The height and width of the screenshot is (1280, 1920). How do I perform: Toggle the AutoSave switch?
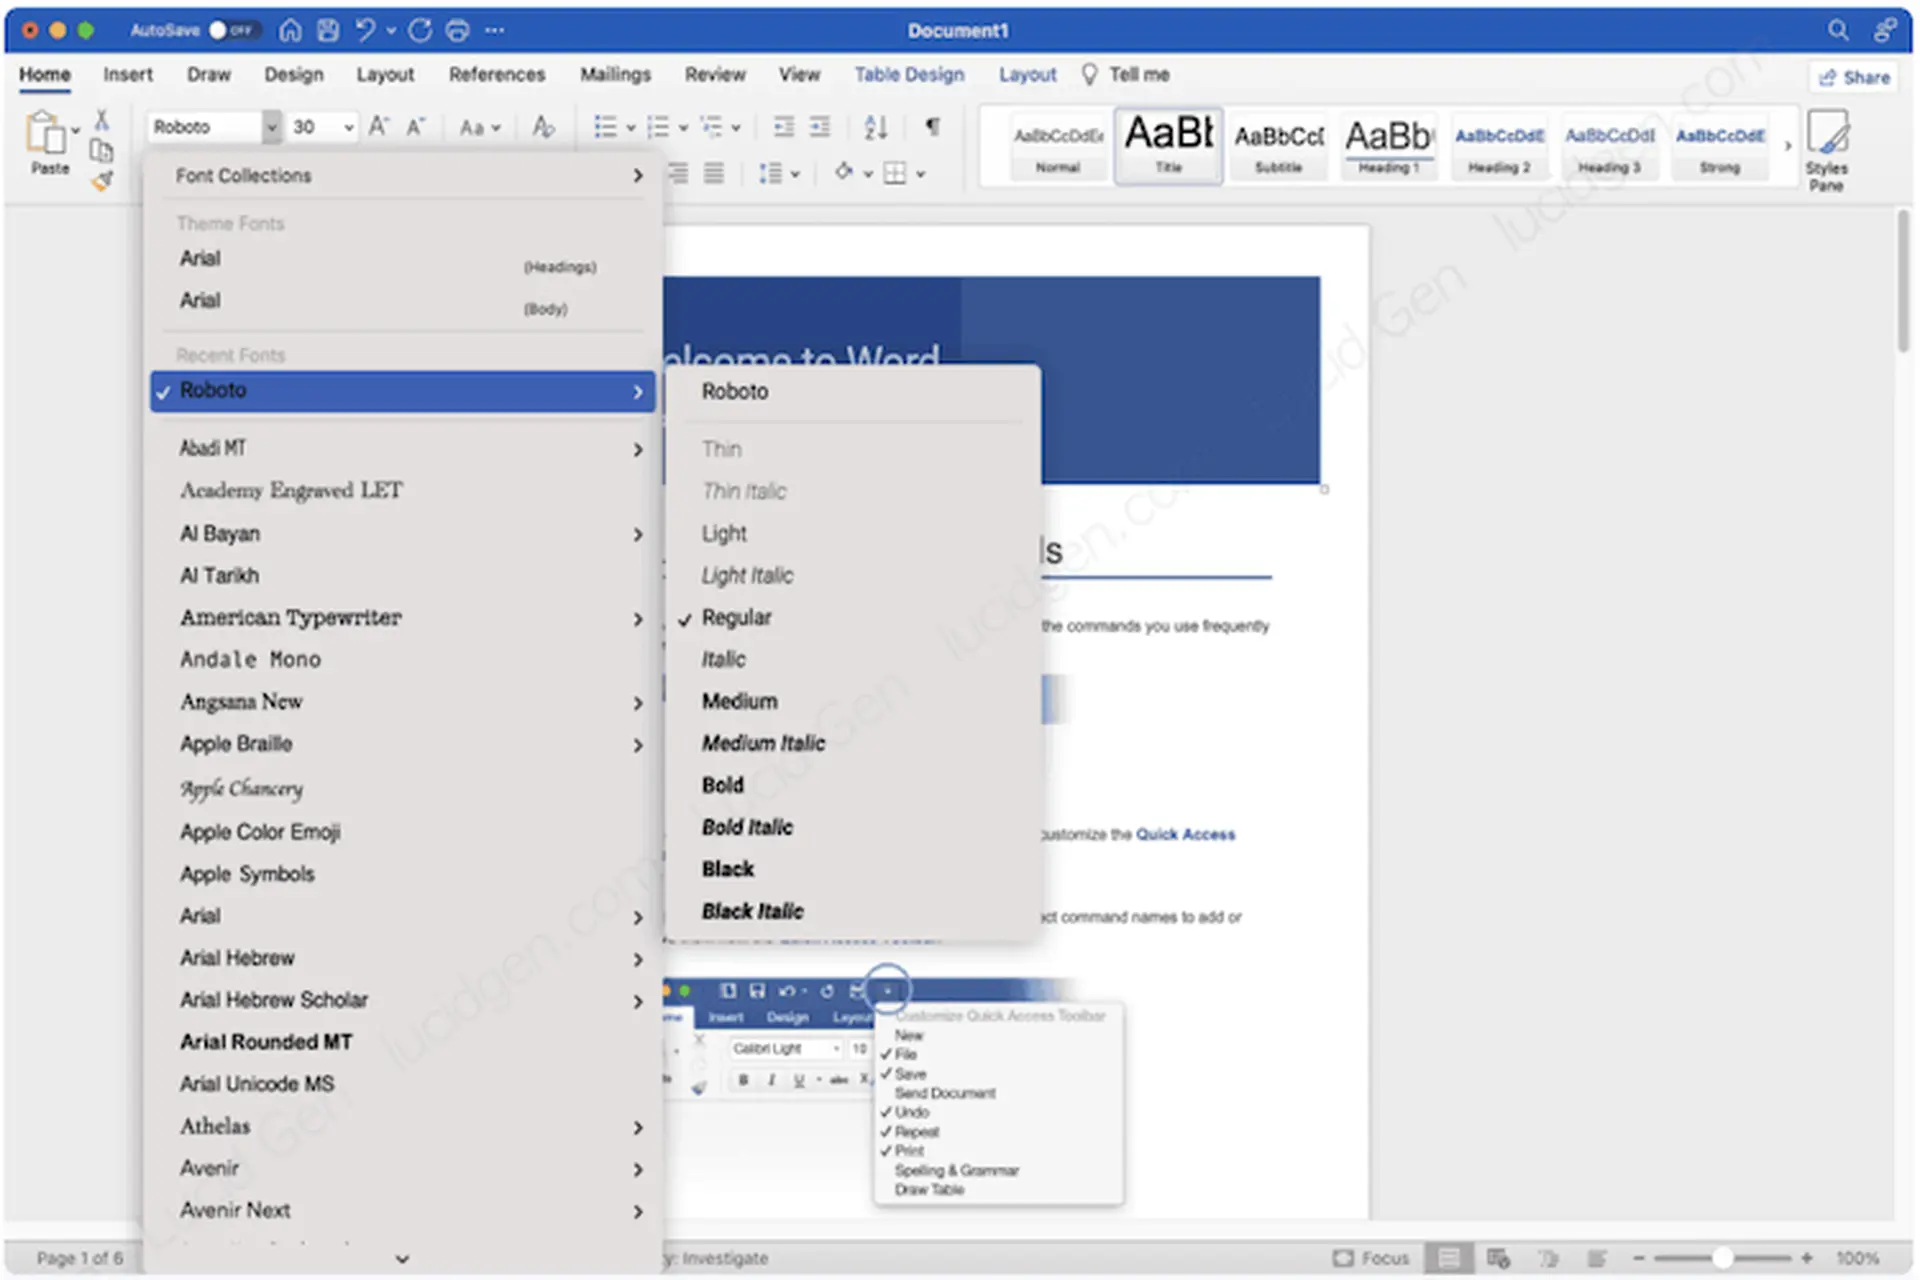[233, 30]
